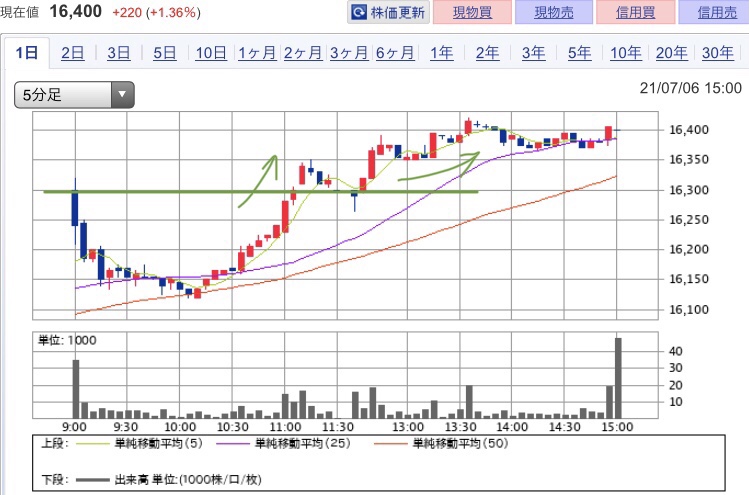Open the 現物売 order link
The height and width of the screenshot is (495, 749).
[554, 12]
